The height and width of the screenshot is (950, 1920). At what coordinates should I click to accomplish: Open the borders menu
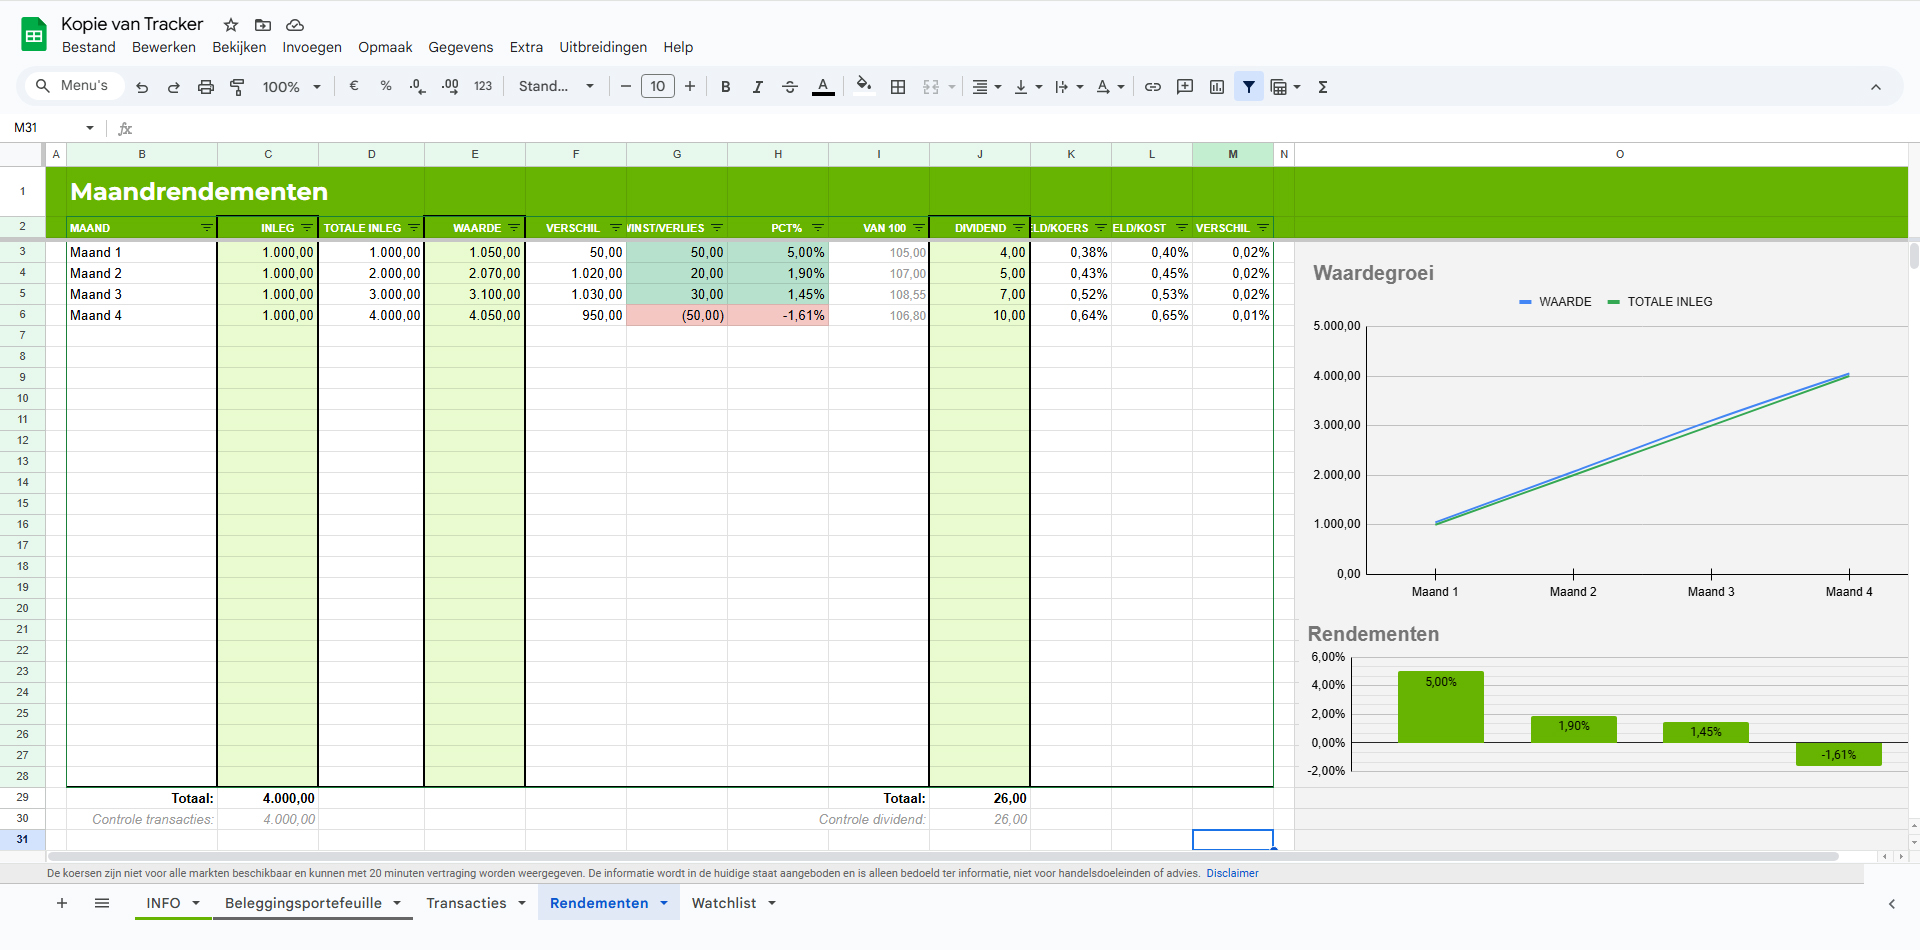click(898, 87)
